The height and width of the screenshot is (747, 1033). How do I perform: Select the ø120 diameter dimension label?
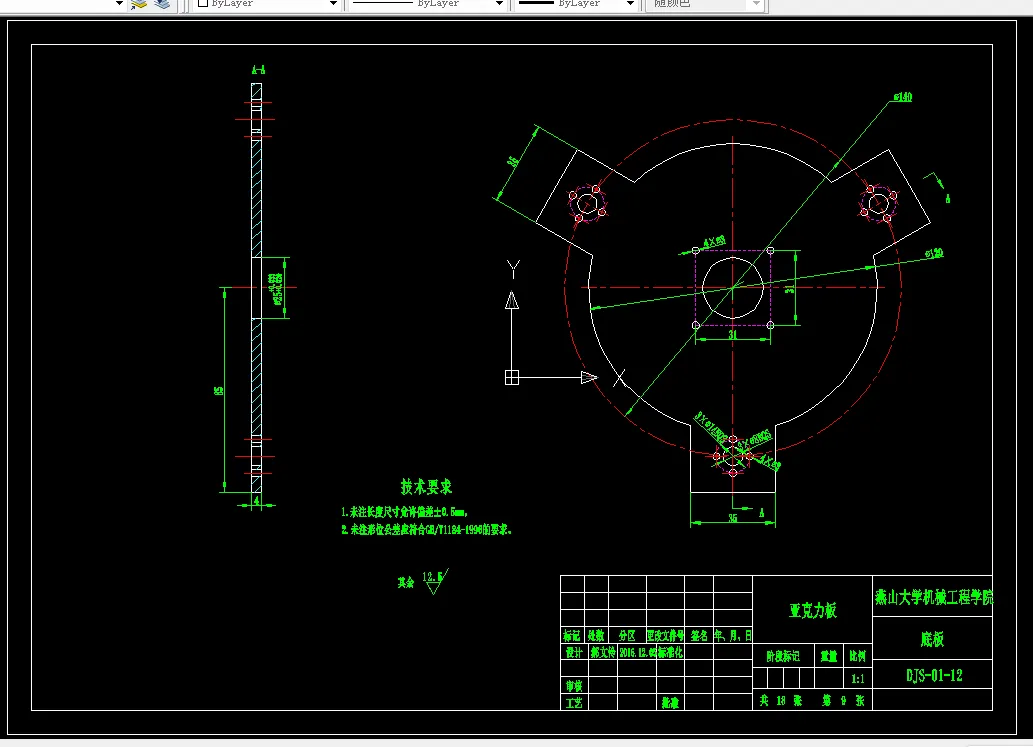(x=934, y=254)
